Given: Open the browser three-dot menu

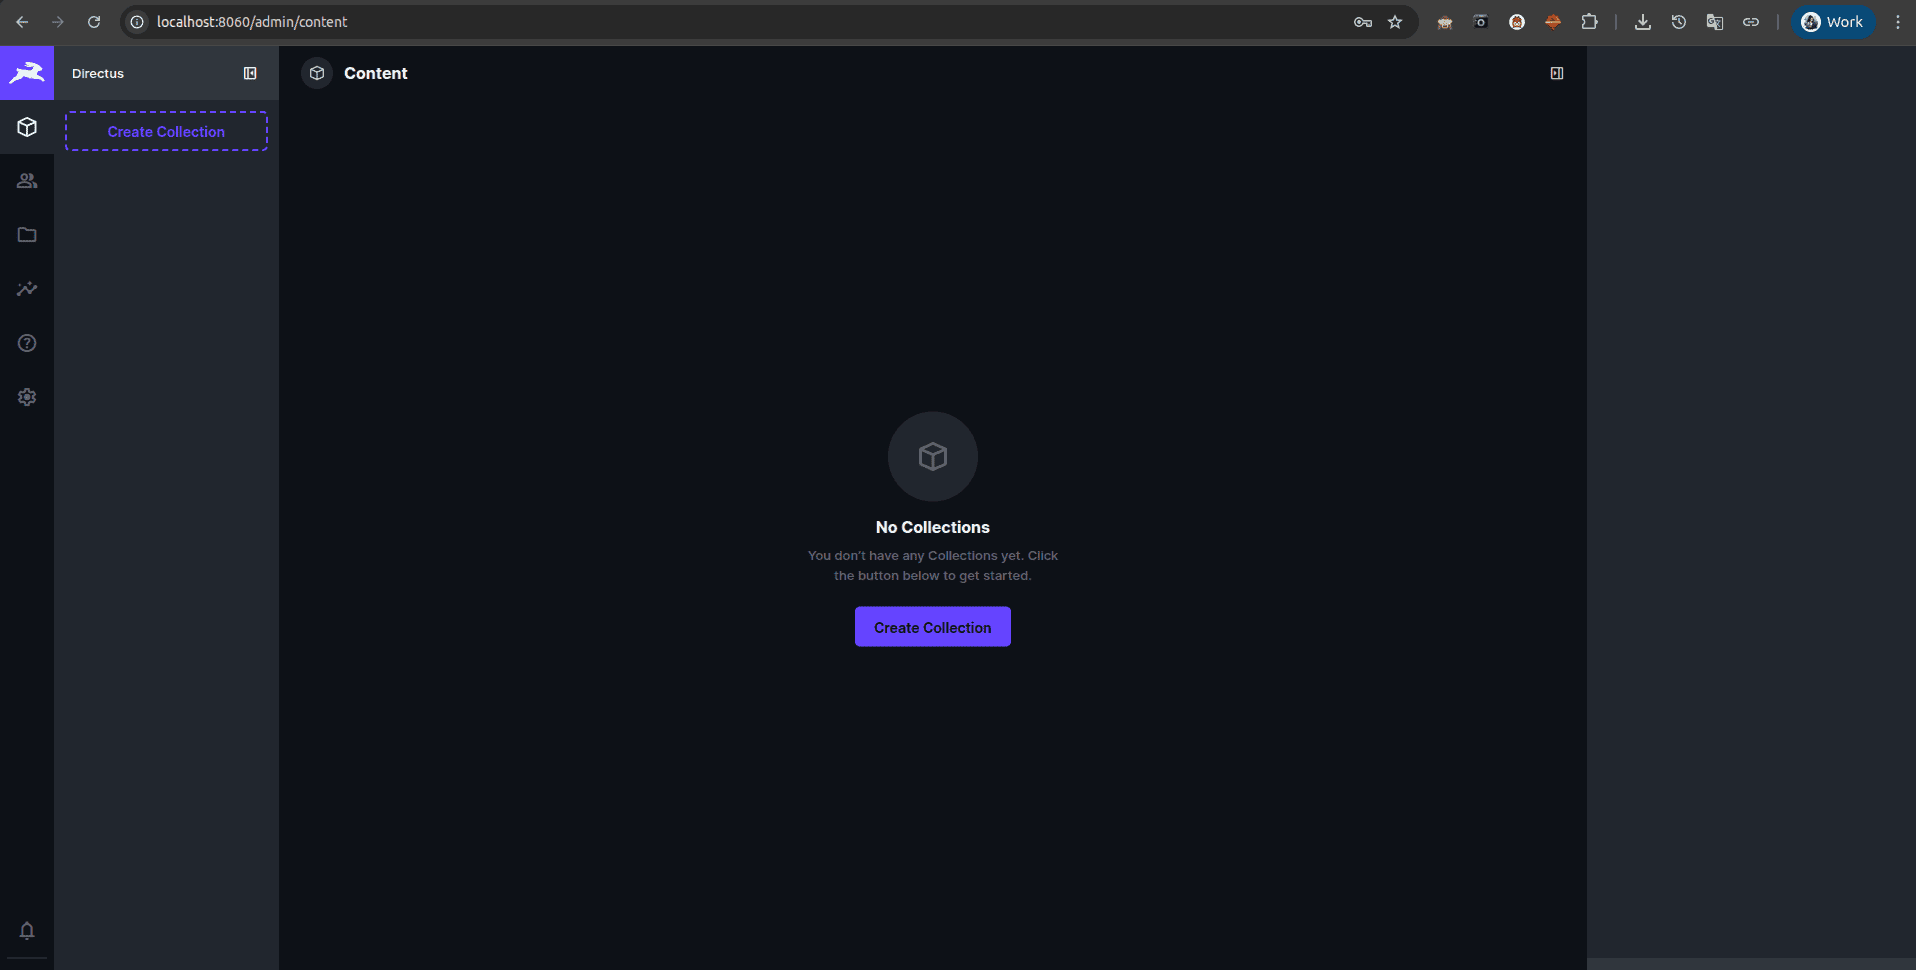Looking at the screenshot, I should [x=1898, y=22].
